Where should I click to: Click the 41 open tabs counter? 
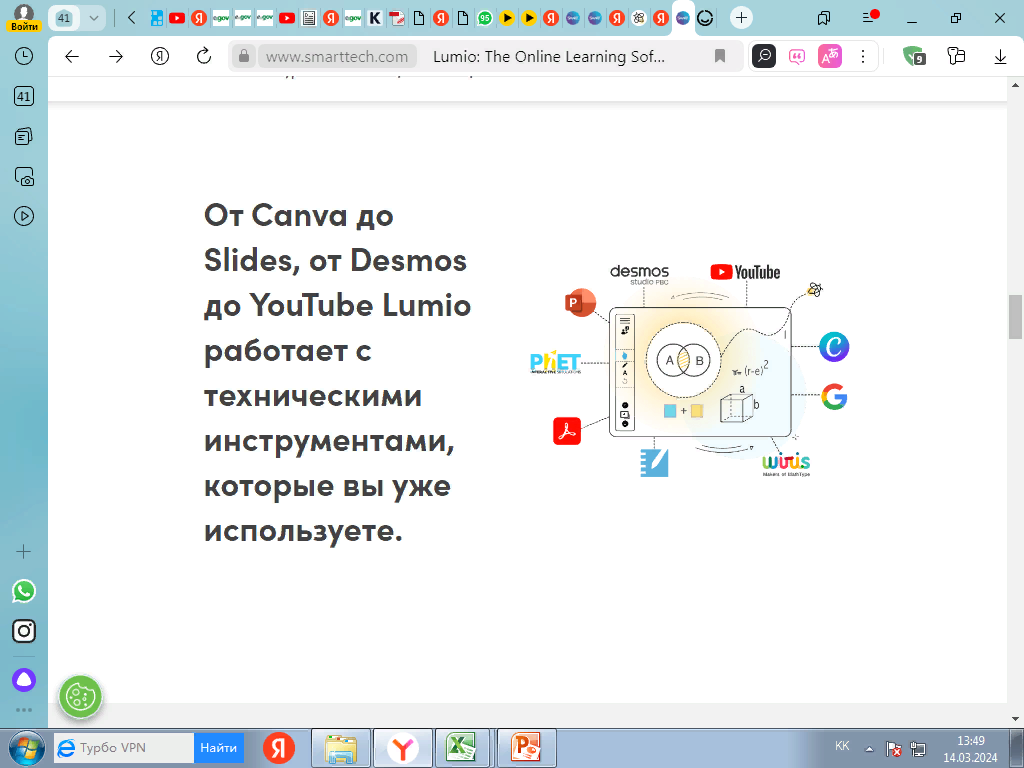pyautogui.click(x=64, y=18)
